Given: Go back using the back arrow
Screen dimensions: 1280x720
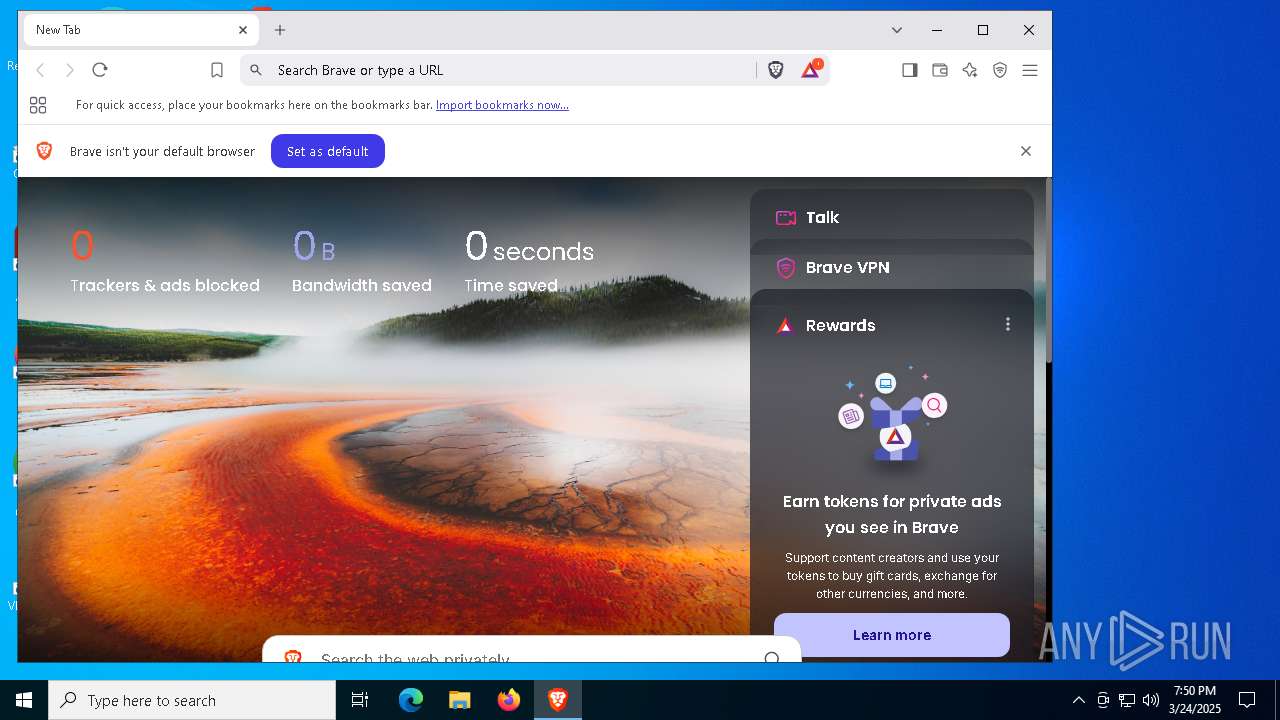Looking at the screenshot, I should (x=41, y=70).
